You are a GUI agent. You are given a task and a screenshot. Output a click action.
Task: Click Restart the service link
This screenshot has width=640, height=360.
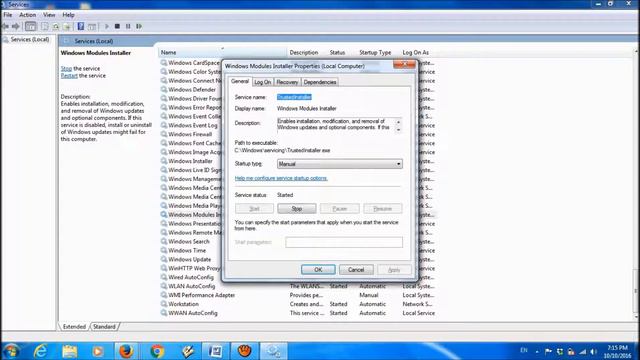(69, 76)
